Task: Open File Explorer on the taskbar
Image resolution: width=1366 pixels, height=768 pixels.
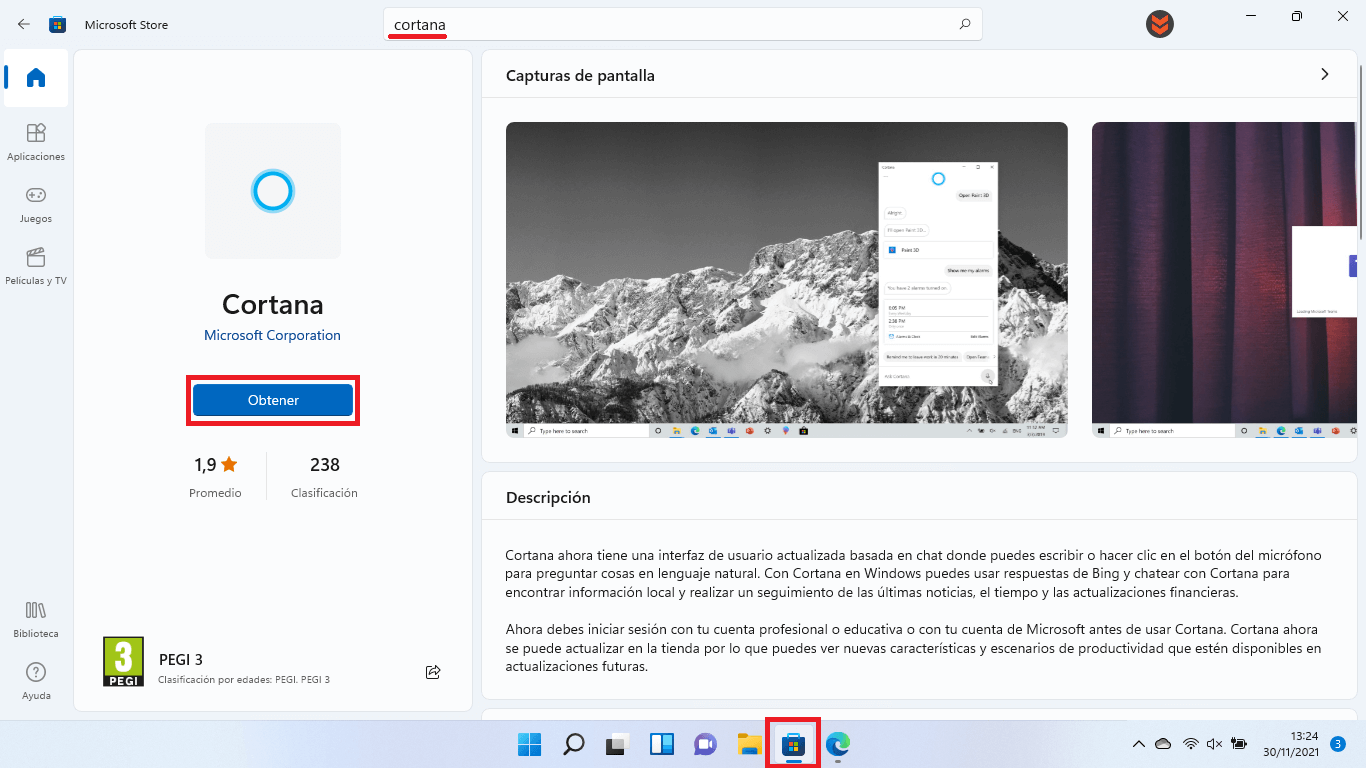Action: coord(750,744)
